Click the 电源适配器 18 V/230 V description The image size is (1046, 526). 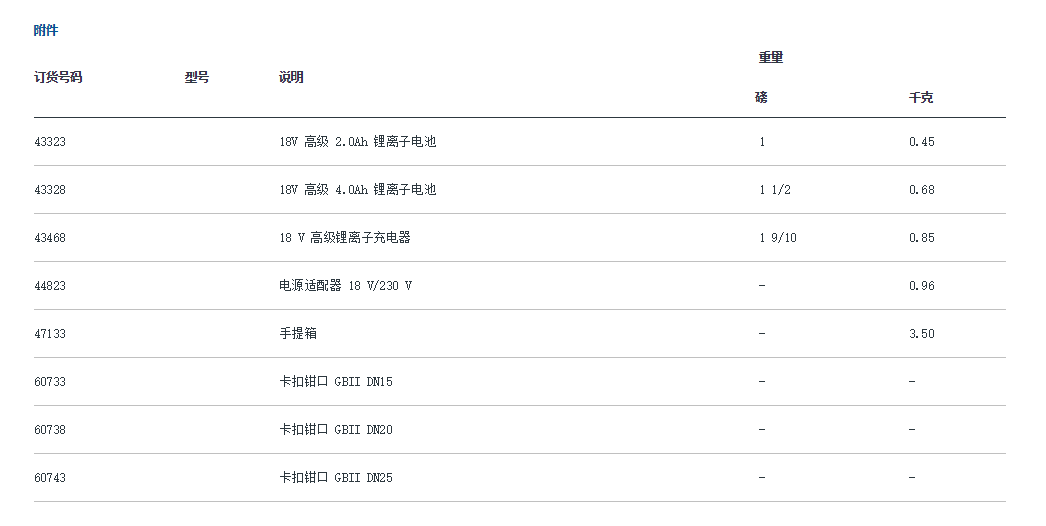pos(345,286)
